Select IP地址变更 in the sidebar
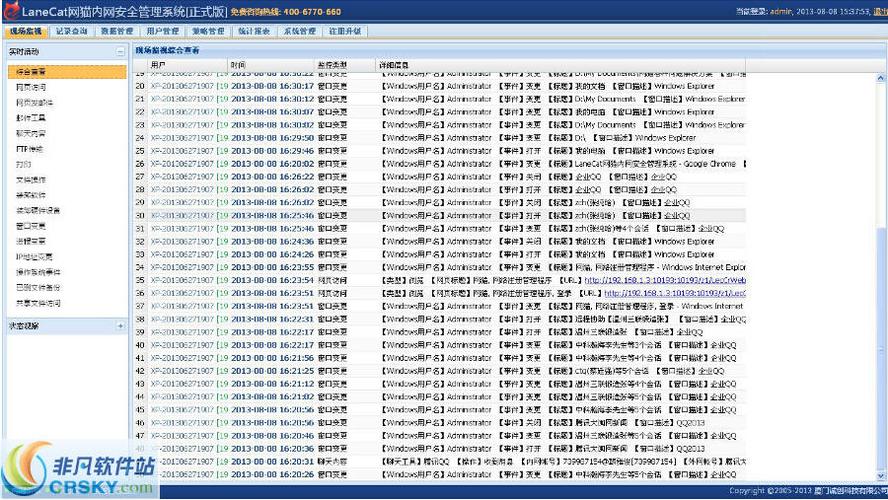 tap(35, 257)
